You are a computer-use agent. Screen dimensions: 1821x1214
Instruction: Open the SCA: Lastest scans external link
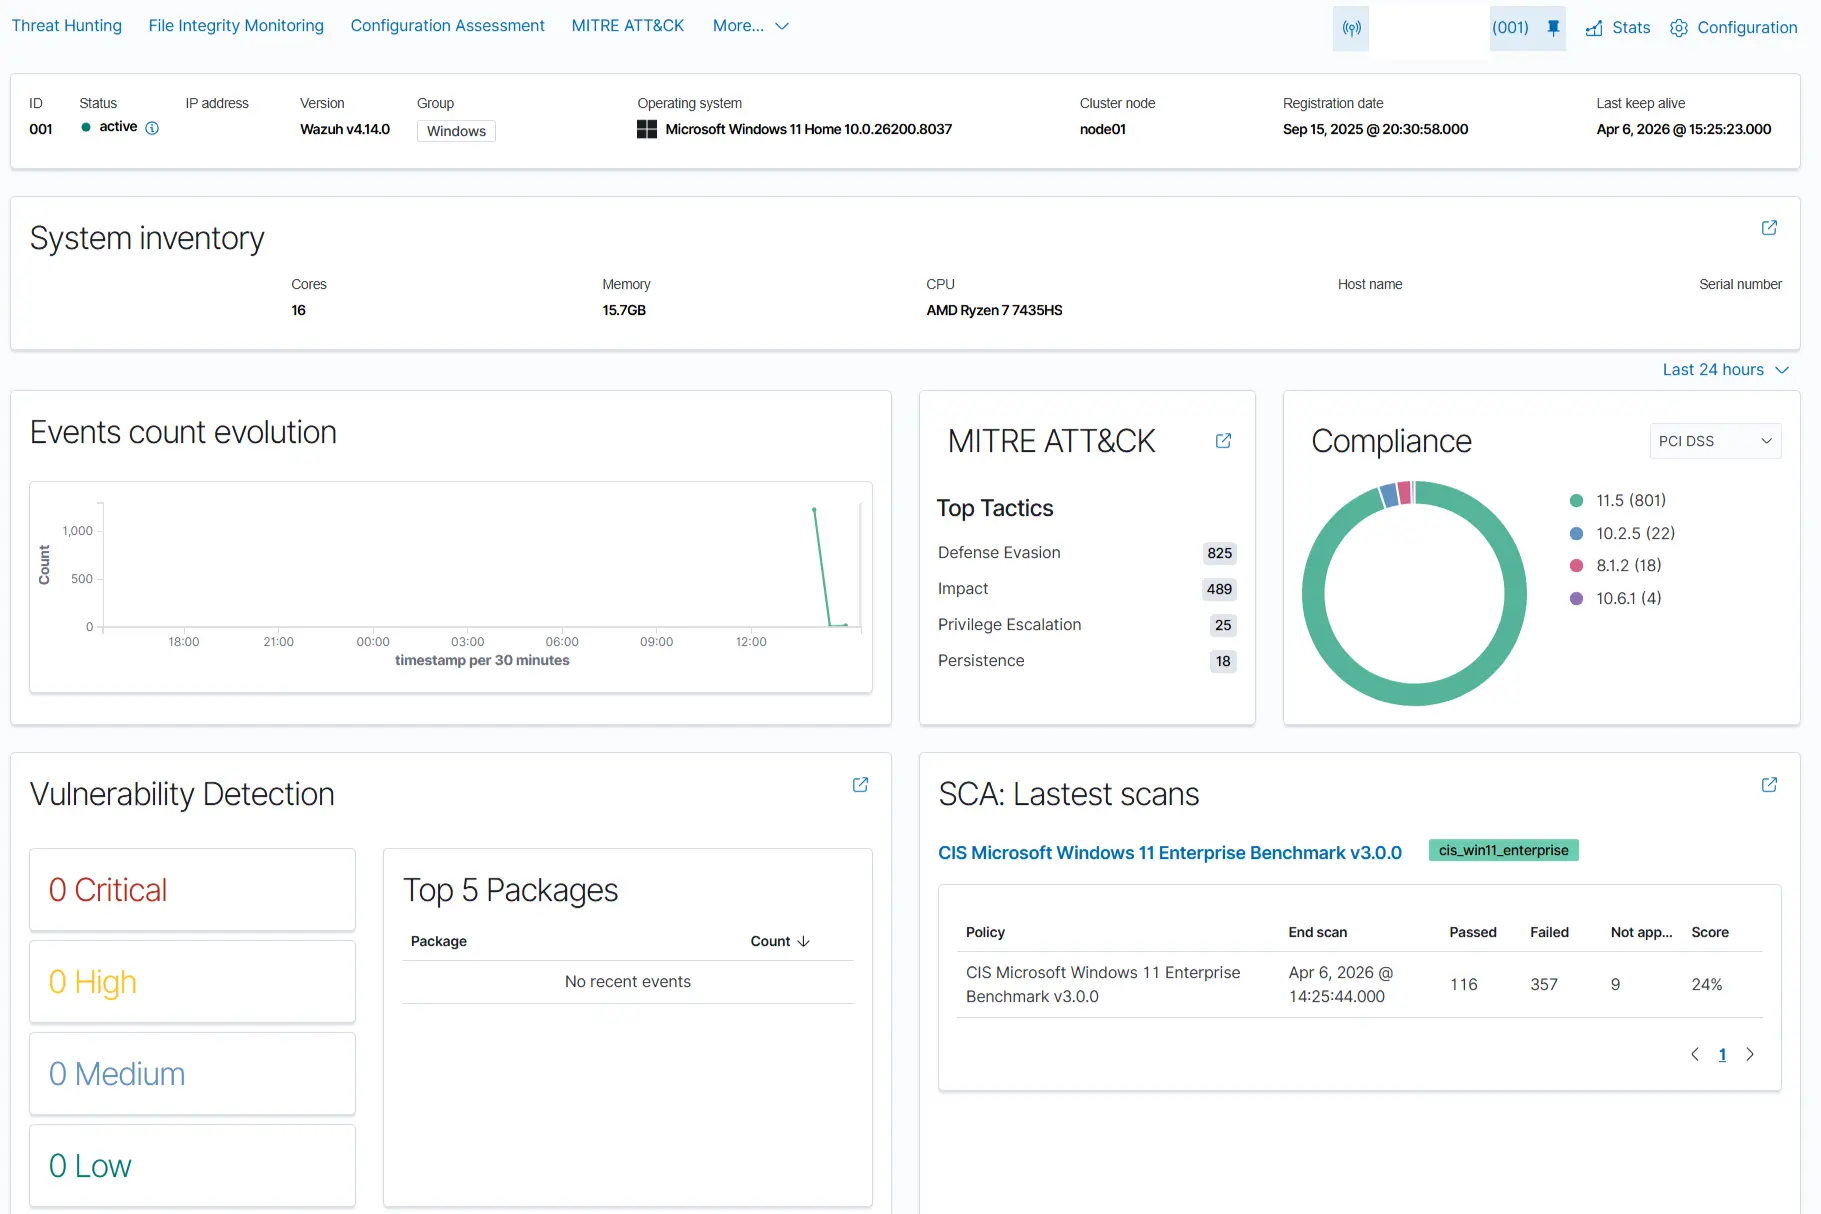click(1768, 785)
